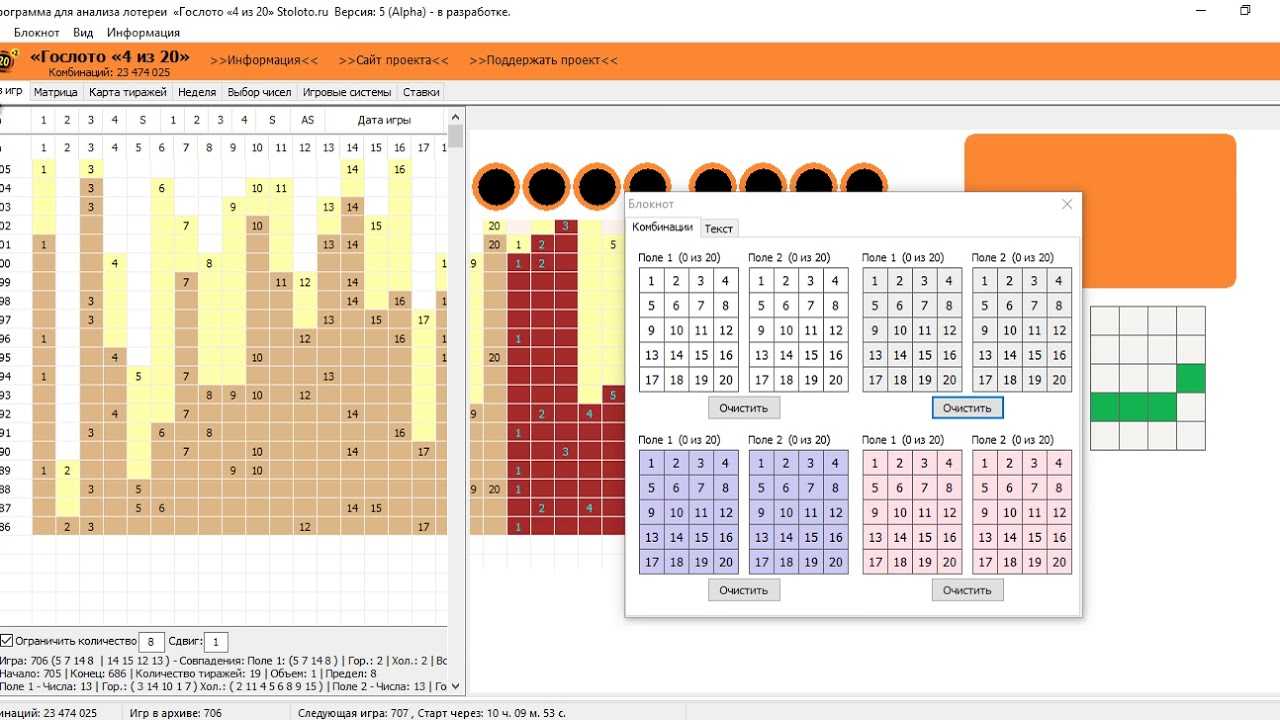Go to the Игровые системы tab
The height and width of the screenshot is (720, 1280).
347,92
